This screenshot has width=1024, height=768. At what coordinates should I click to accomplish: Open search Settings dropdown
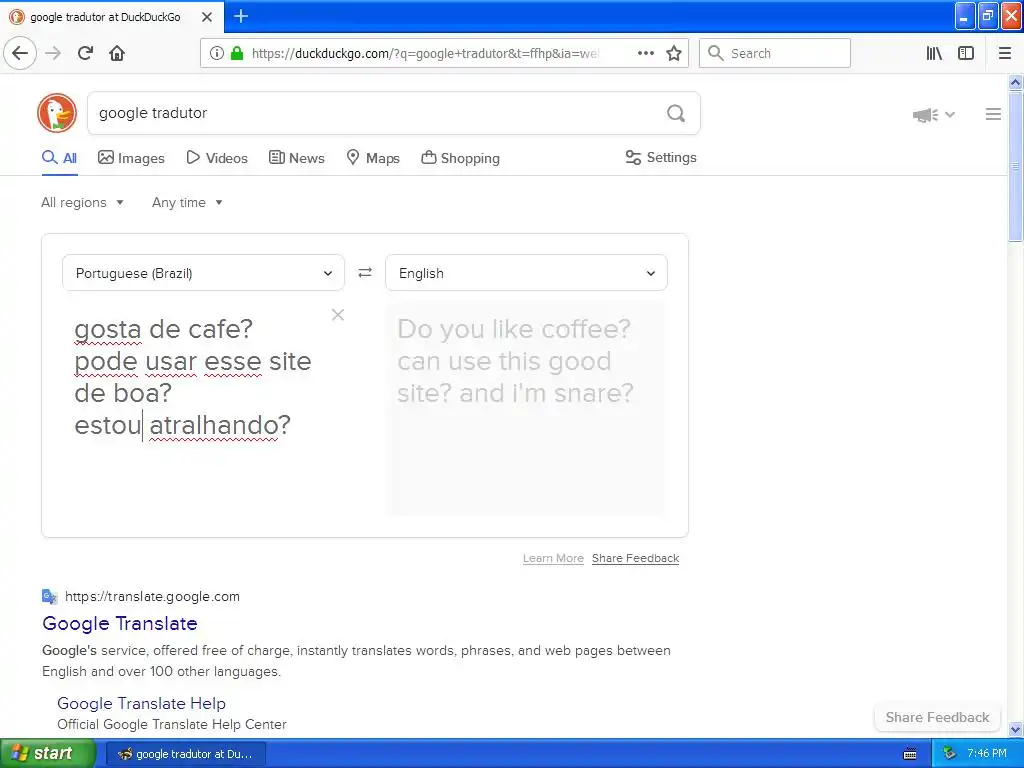[x=661, y=157]
